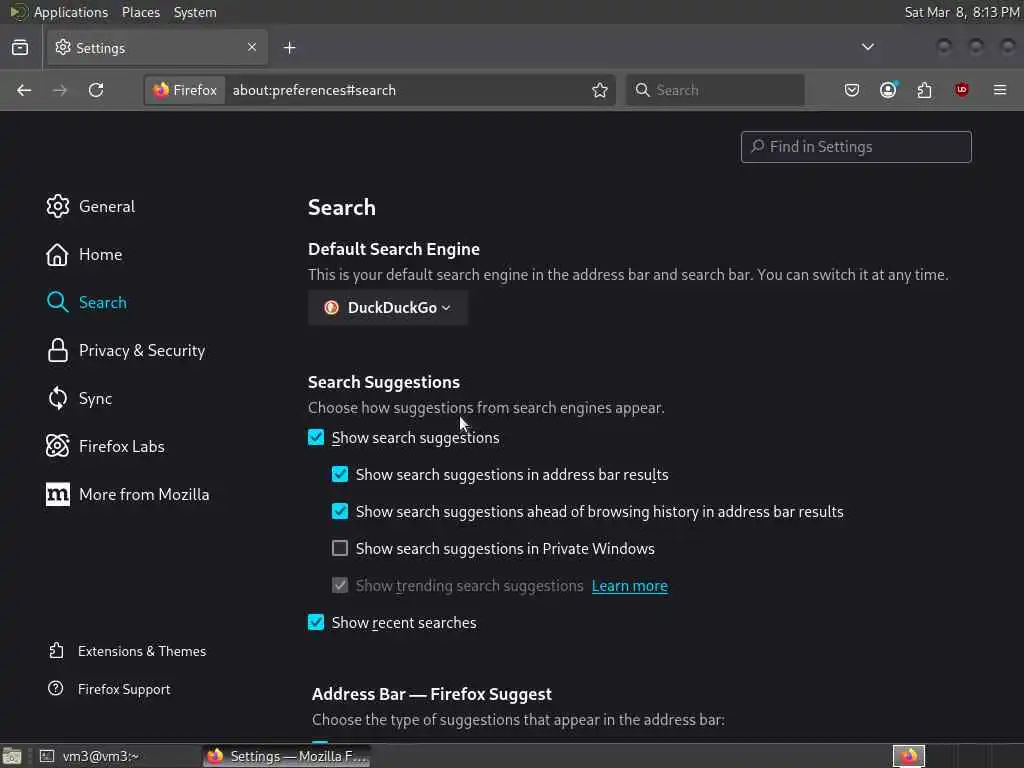Uncheck Show search suggestions checkbox

tap(316, 437)
